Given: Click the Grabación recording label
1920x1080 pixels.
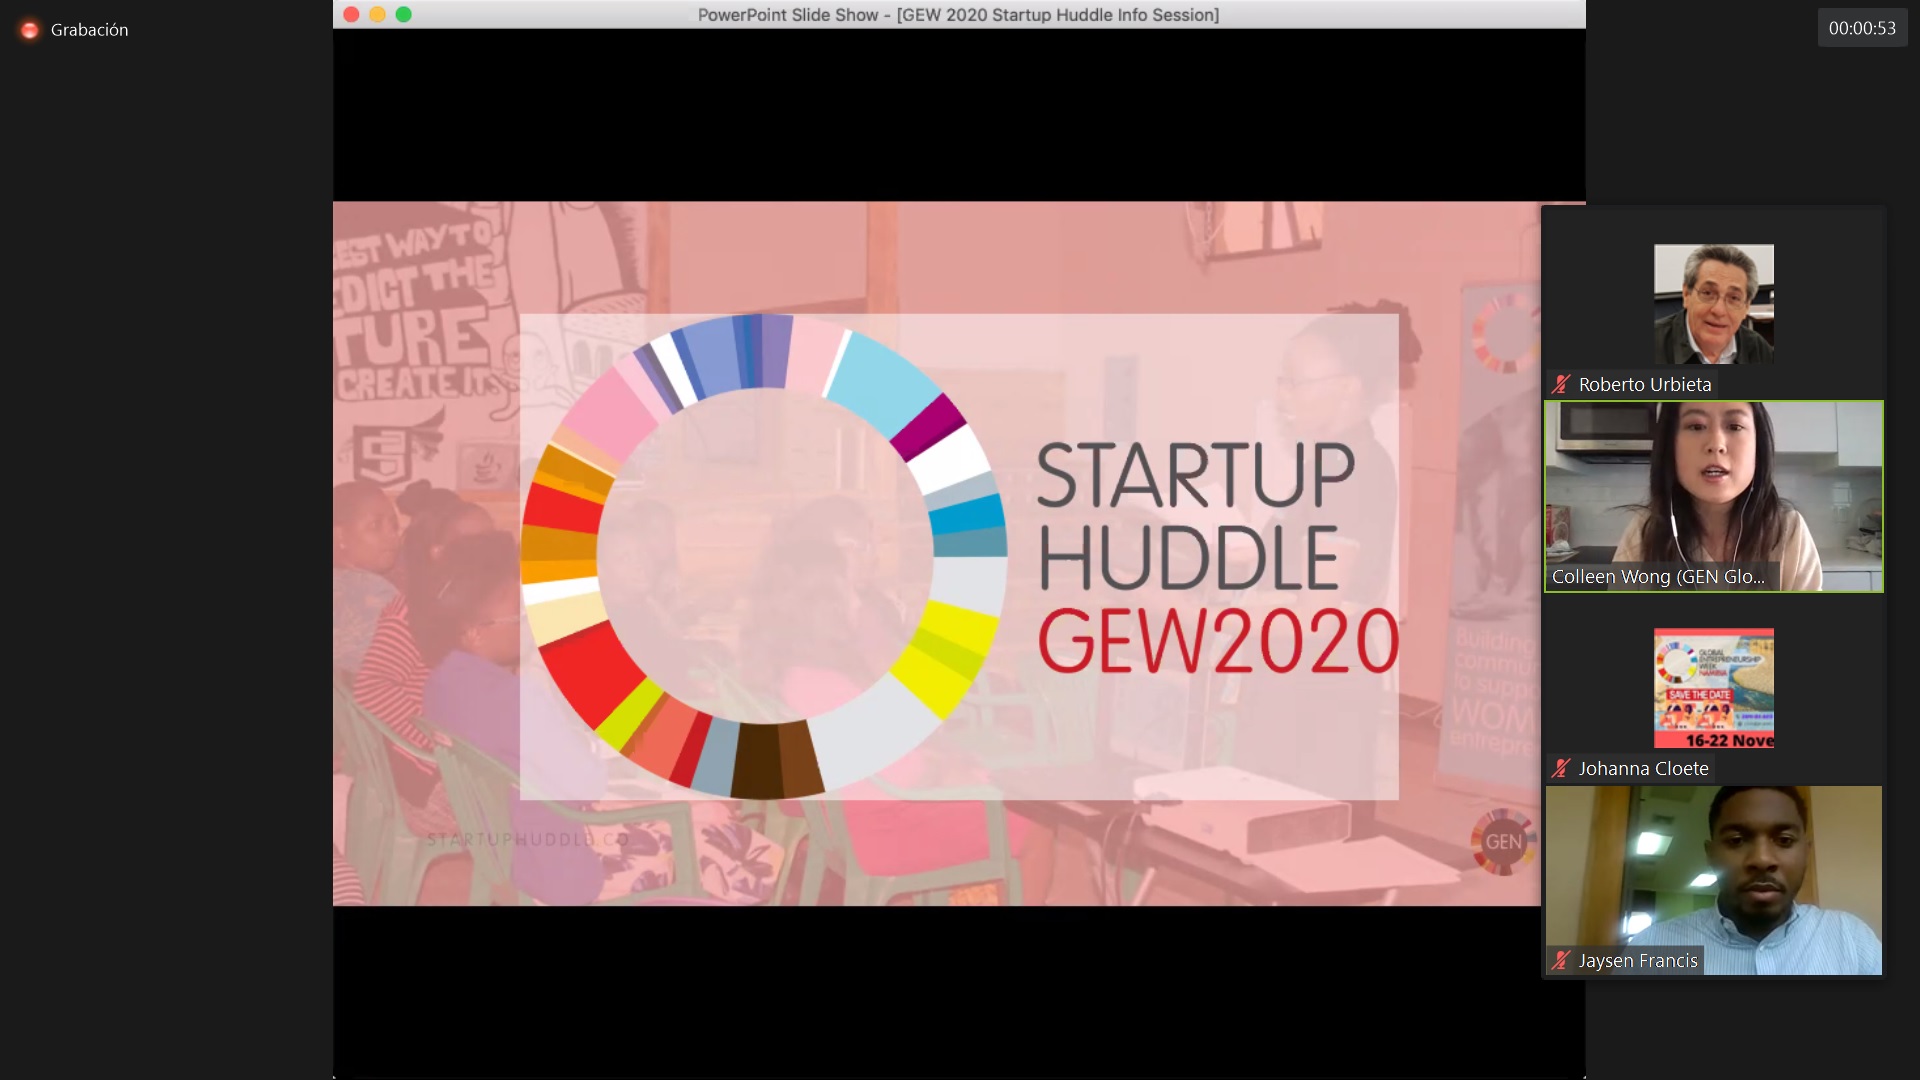Looking at the screenshot, I should tap(89, 30).
